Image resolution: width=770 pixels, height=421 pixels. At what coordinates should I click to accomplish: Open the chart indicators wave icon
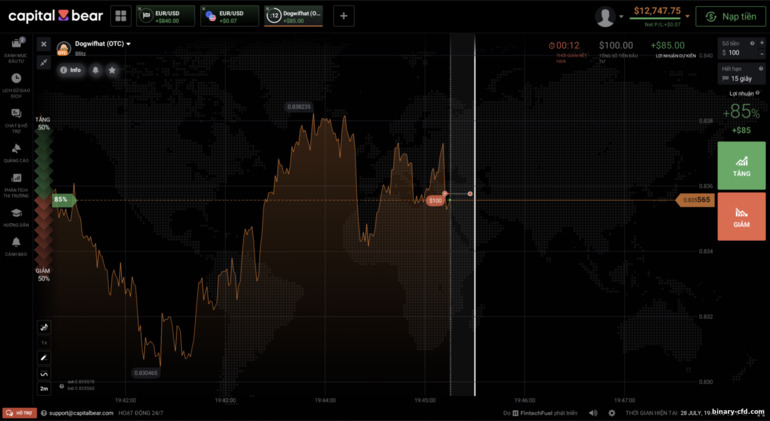coord(44,373)
